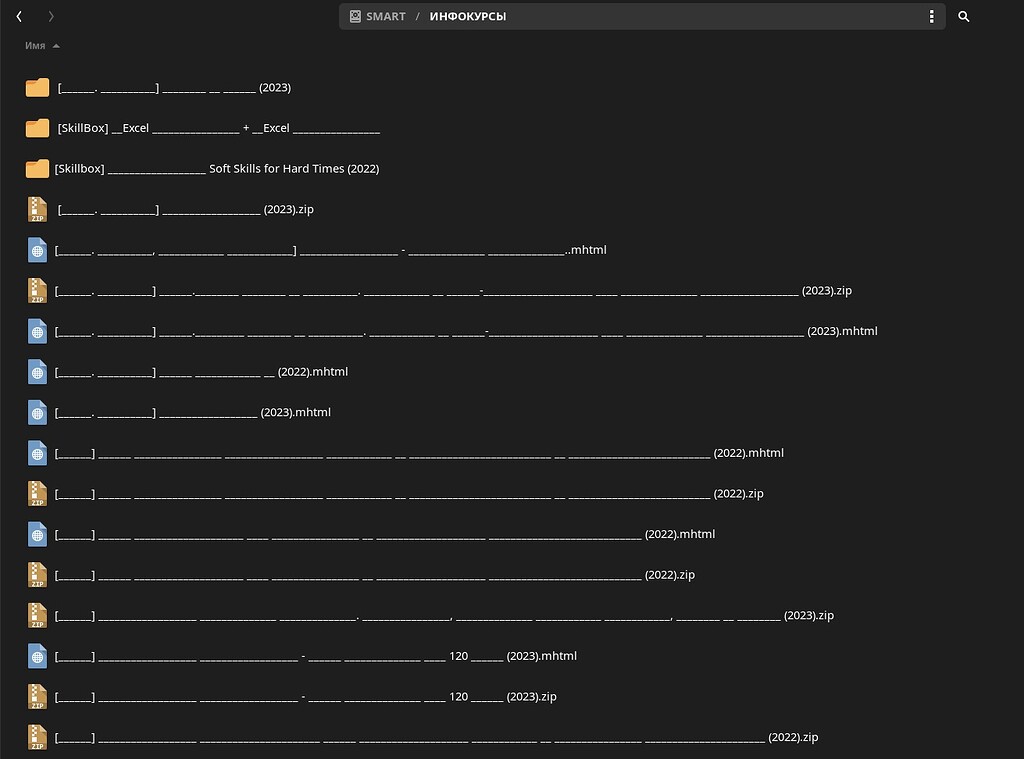Click ИНФОКУРСЫ in the breadcrumb path

[467, 16]
